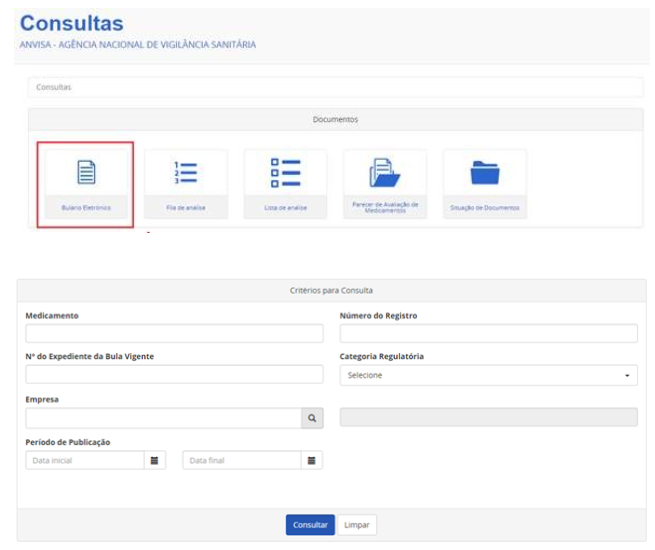Screen dimensions: 655x550
Task: Click the Data inicial date field
Action: pyautogui.click(x=85, y=460)
